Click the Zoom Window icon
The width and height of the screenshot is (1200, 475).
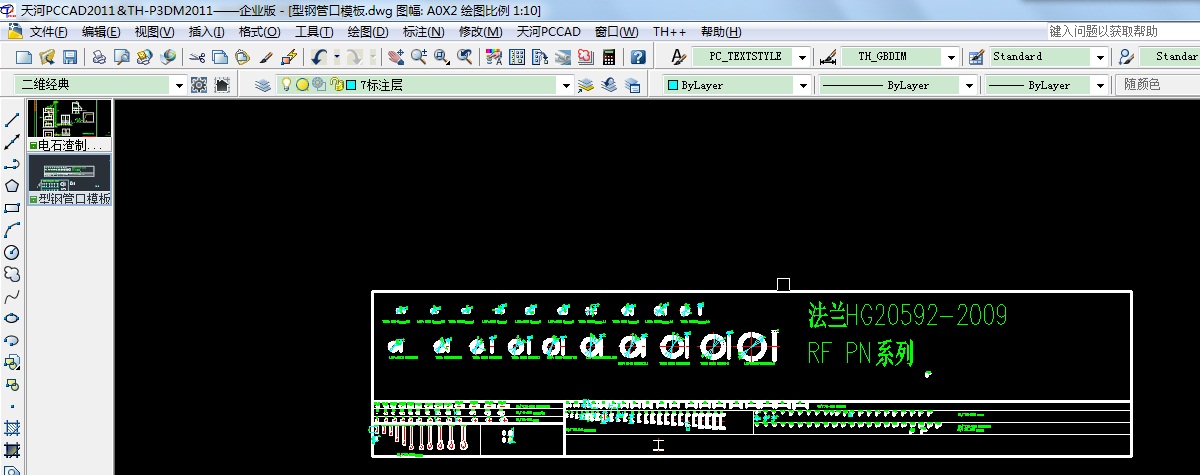click(x=442, y=57)
